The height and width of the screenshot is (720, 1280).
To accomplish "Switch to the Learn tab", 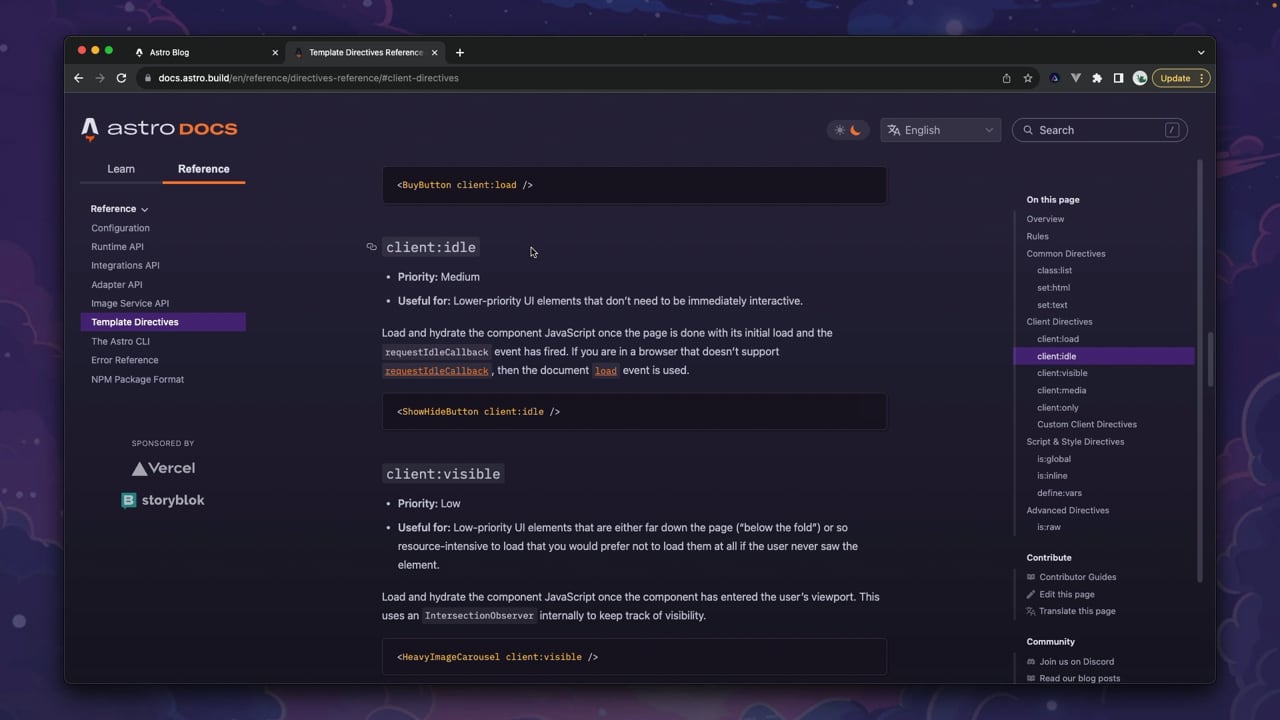I will click(121, 169).
